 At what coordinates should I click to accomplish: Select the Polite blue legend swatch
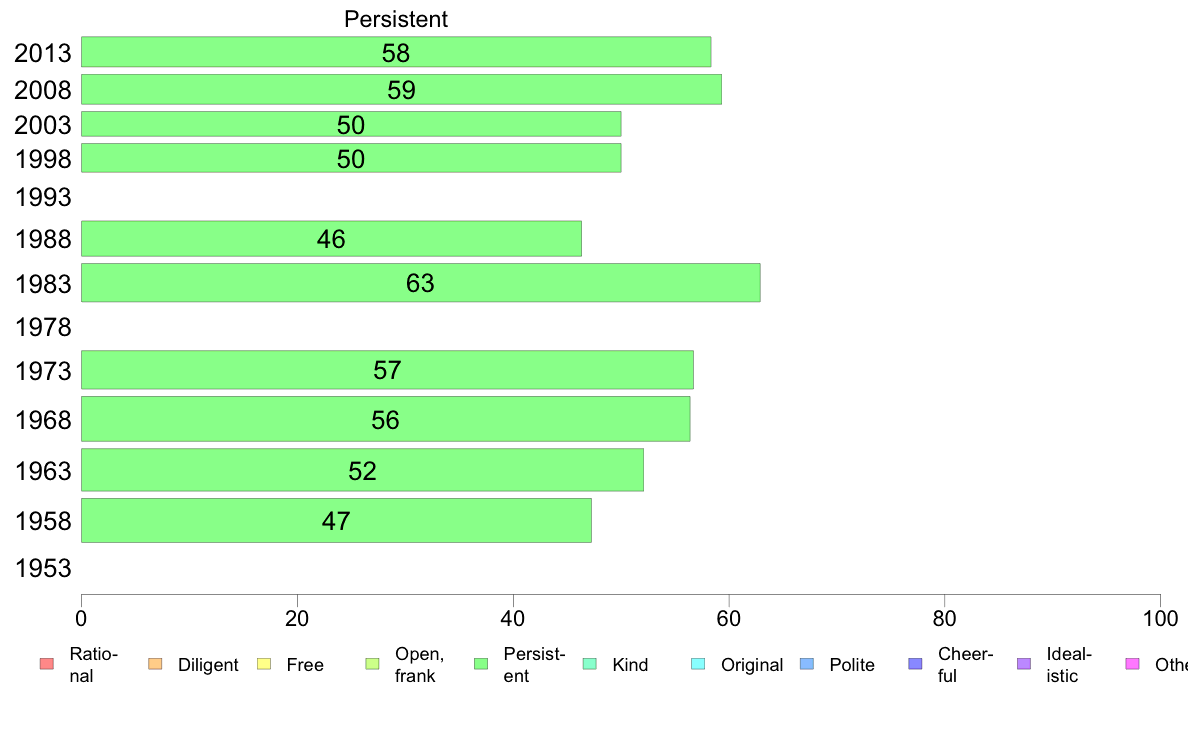[807, 664]
